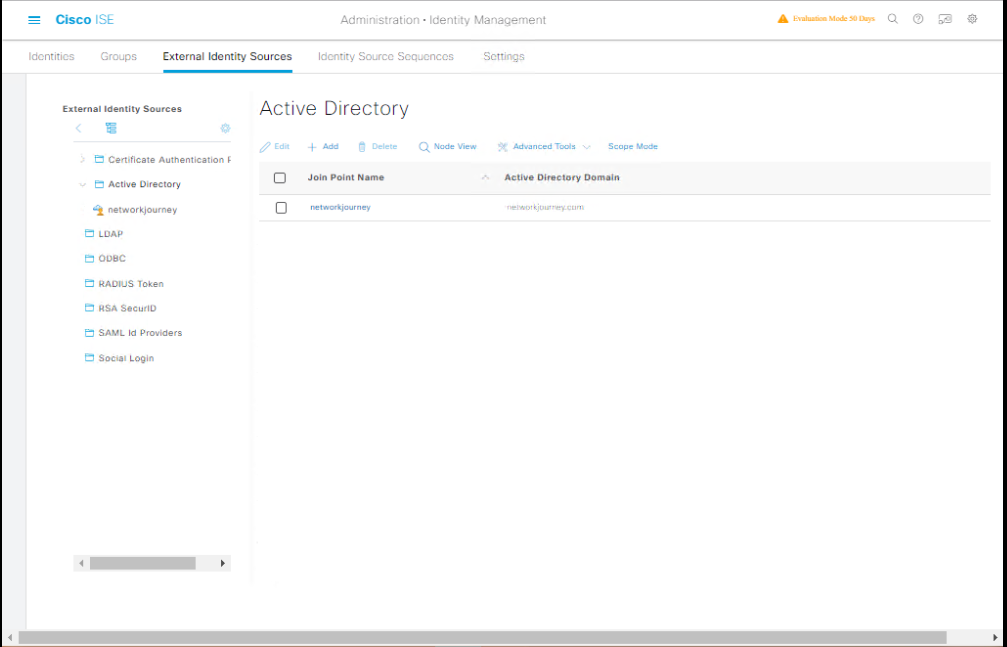Click the Cisco ISE logo
Viewport: 1007px width, 647px height.
pyautogui.click(x=85, y=19)
